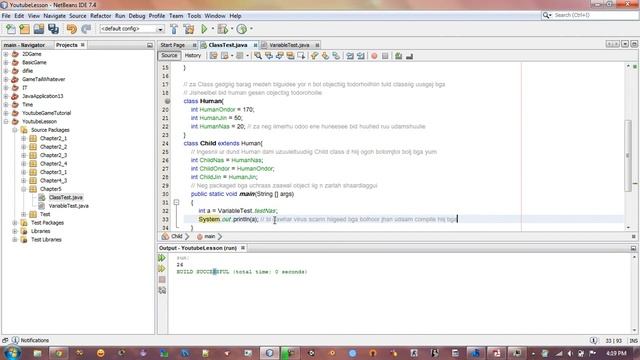Select ClassTest.java in project tree
This screenshot has height=360, width=640.
(66, 198)
